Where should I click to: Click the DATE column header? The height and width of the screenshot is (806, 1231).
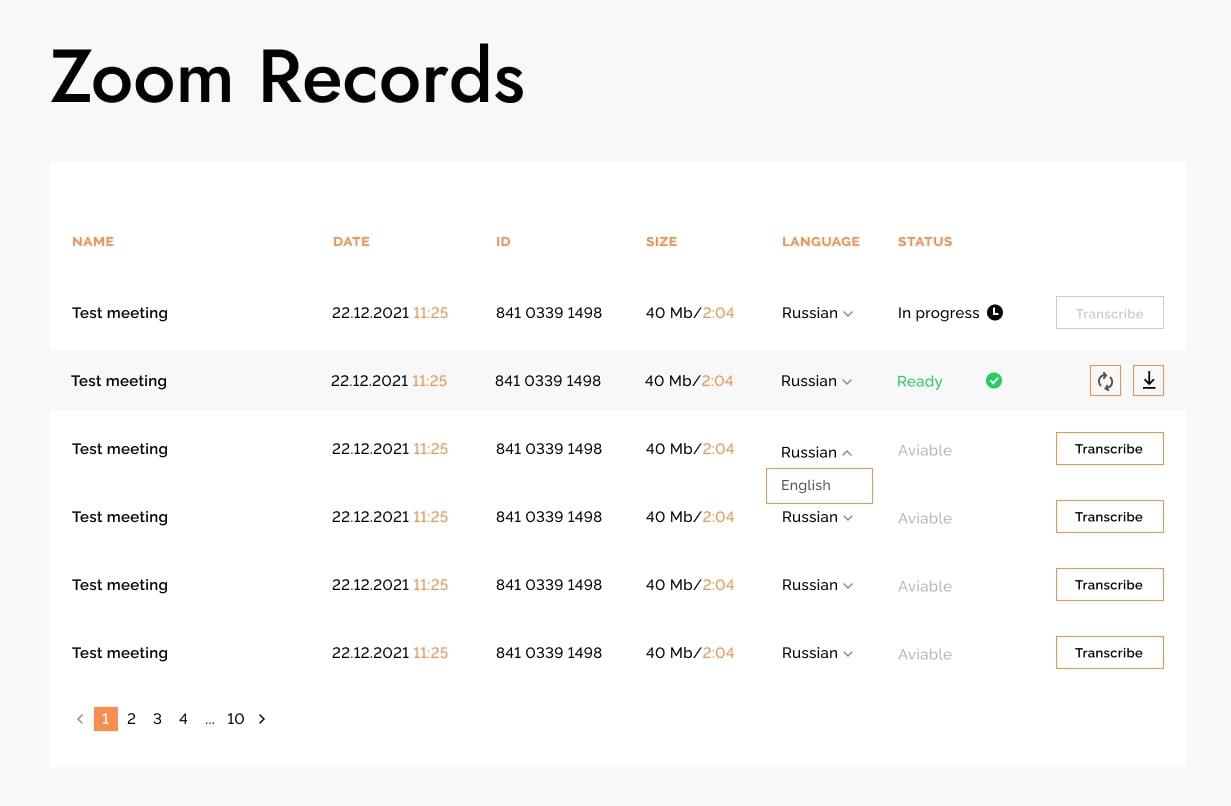351,242
